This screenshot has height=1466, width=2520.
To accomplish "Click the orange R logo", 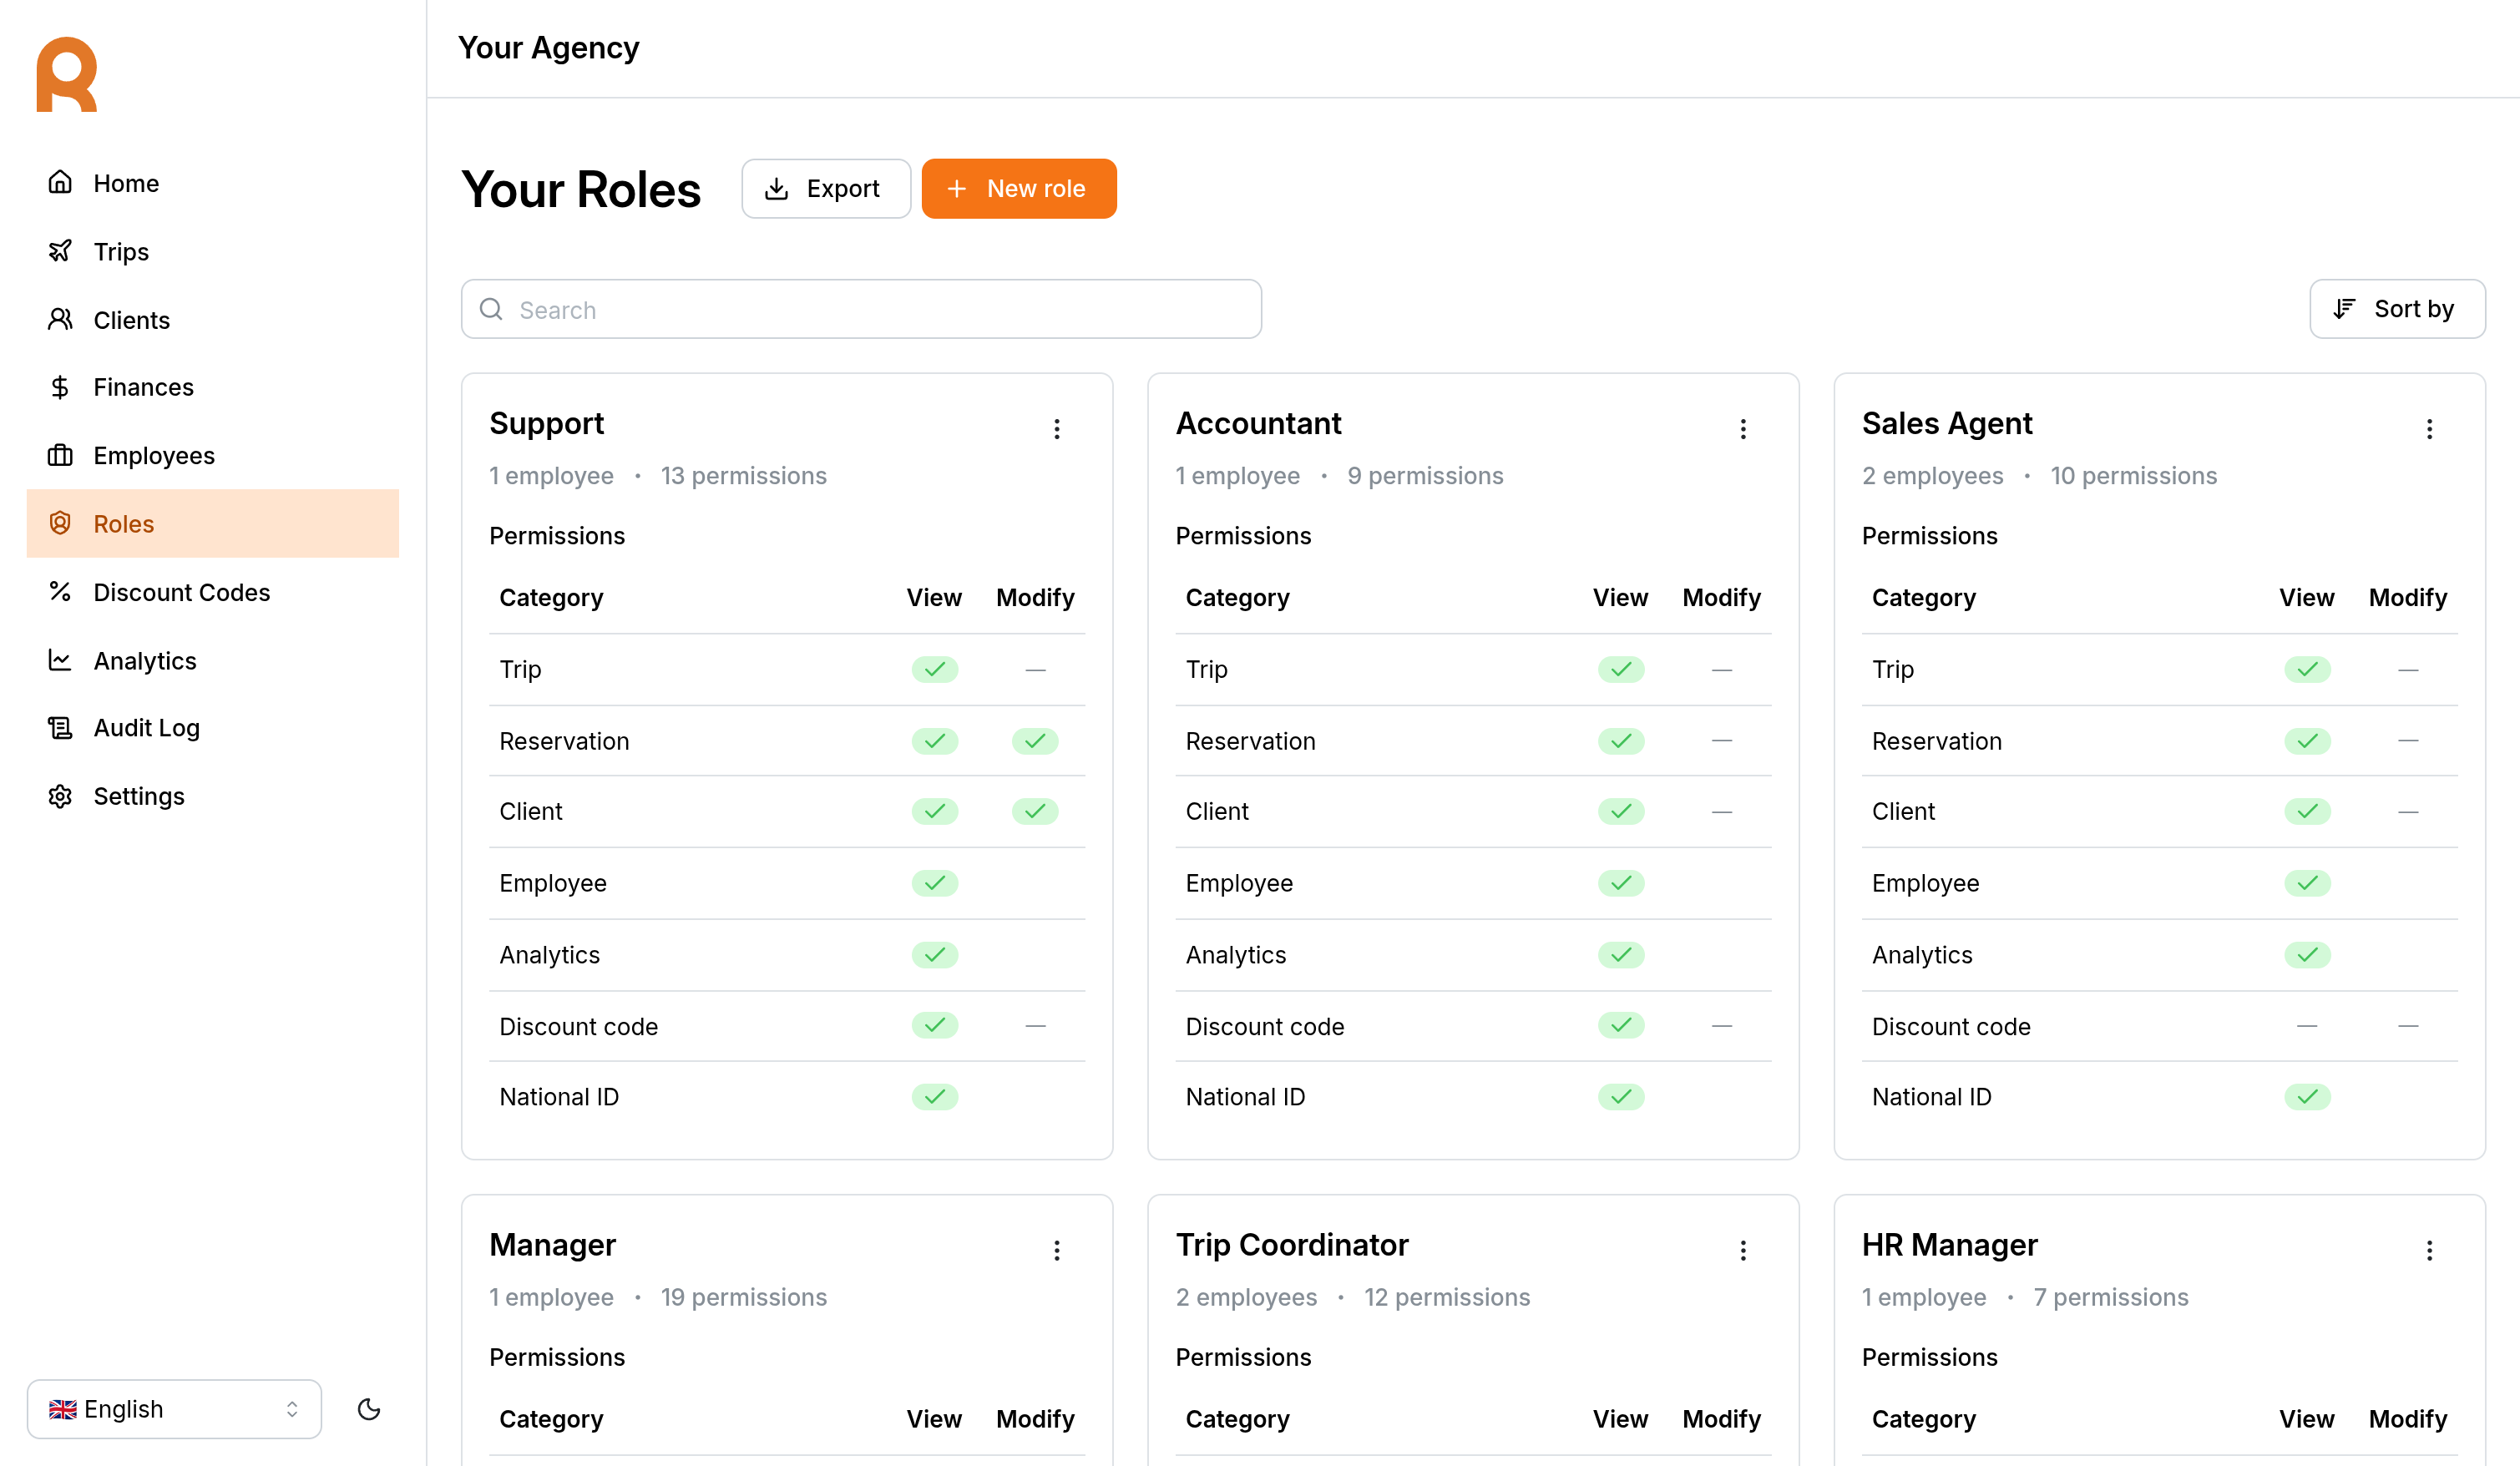I will click(x=67, y=75).
